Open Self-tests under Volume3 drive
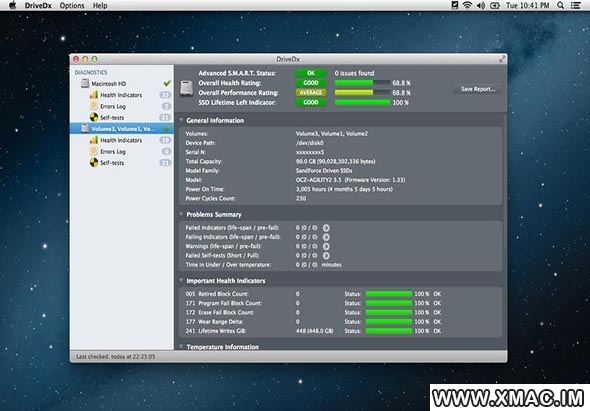The width and height of the screenshot is (590, 411). [x=112, y=163]
